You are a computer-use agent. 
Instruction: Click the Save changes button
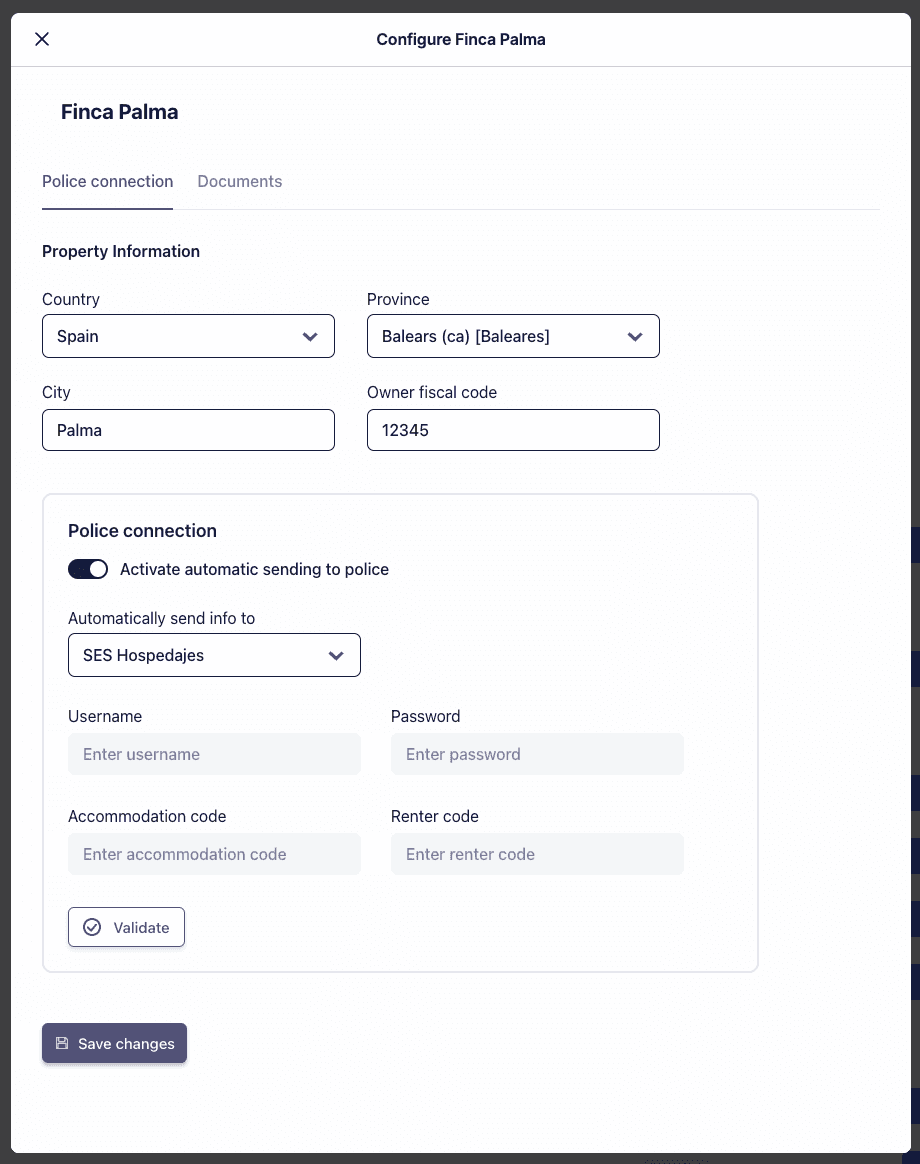114,1043
